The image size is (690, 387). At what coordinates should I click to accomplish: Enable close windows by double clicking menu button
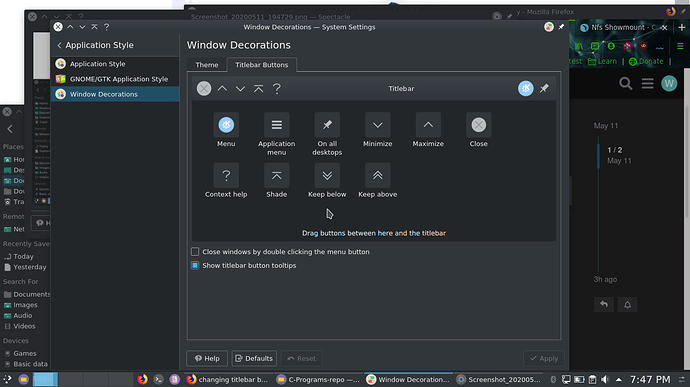(x=195, y=252)
